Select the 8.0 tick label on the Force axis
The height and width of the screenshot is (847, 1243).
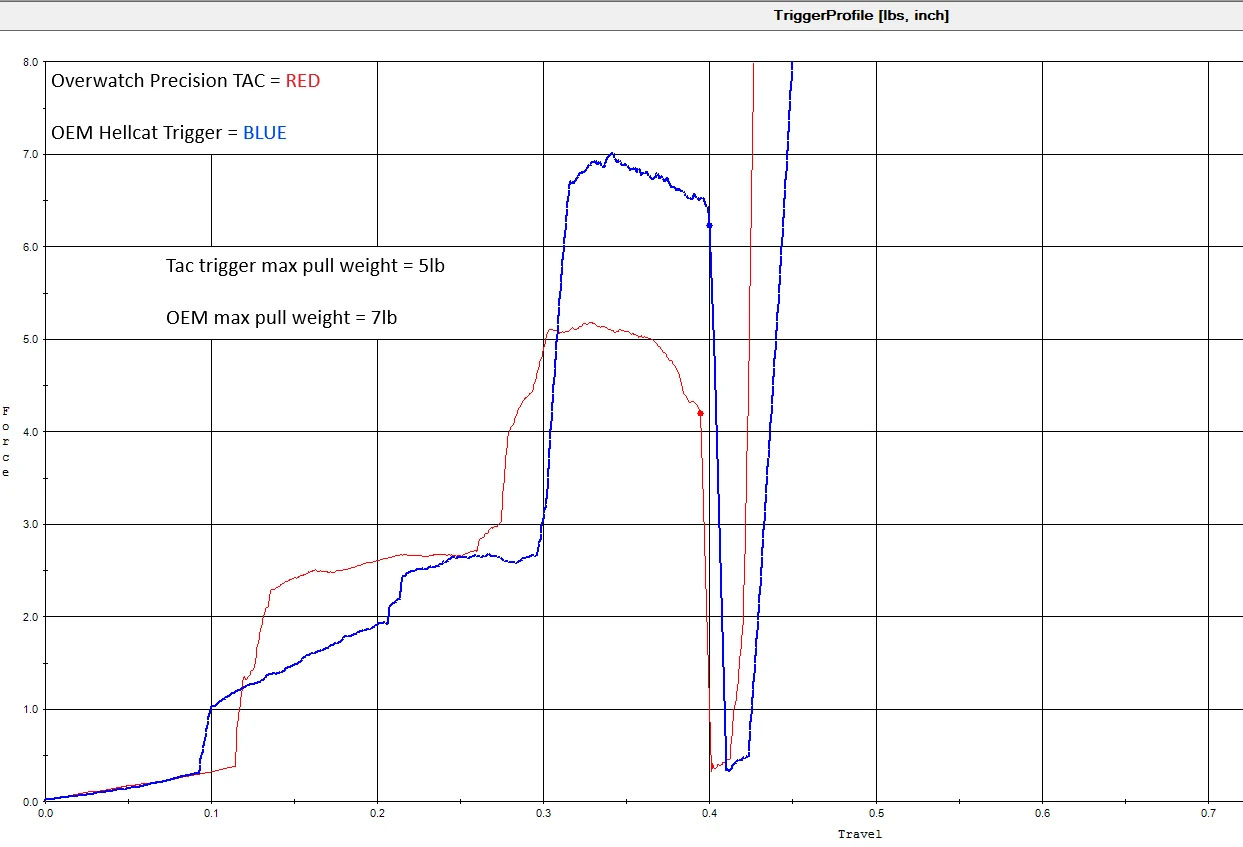pos(29,62)
